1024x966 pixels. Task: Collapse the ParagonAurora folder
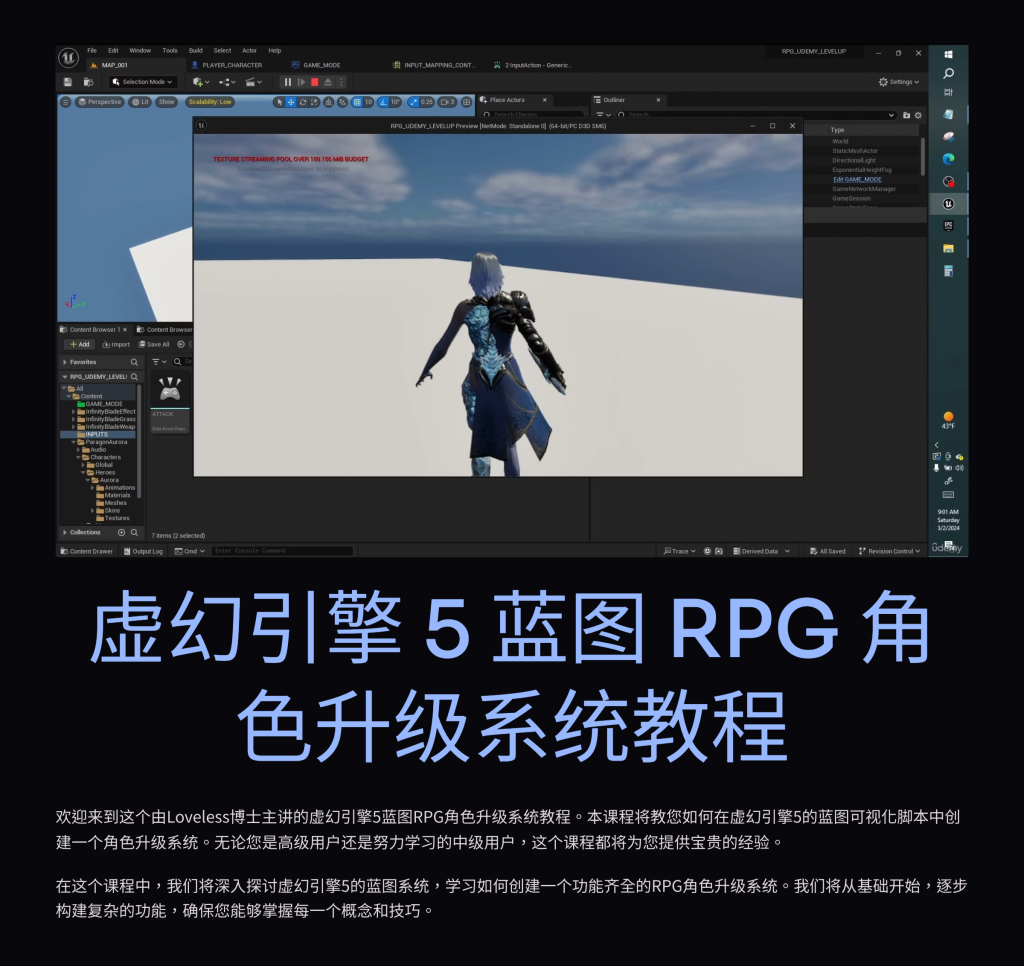click(x=73, y=442)
